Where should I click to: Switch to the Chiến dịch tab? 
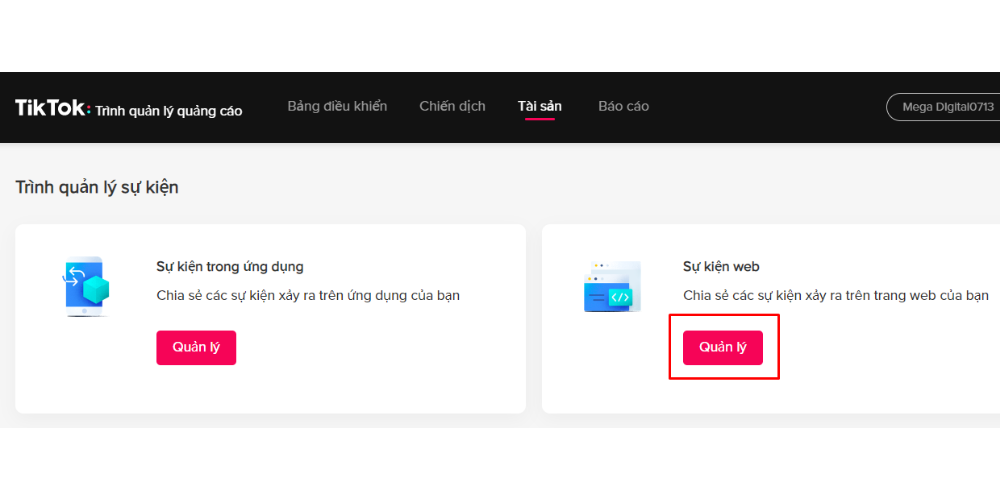point(452,107)
